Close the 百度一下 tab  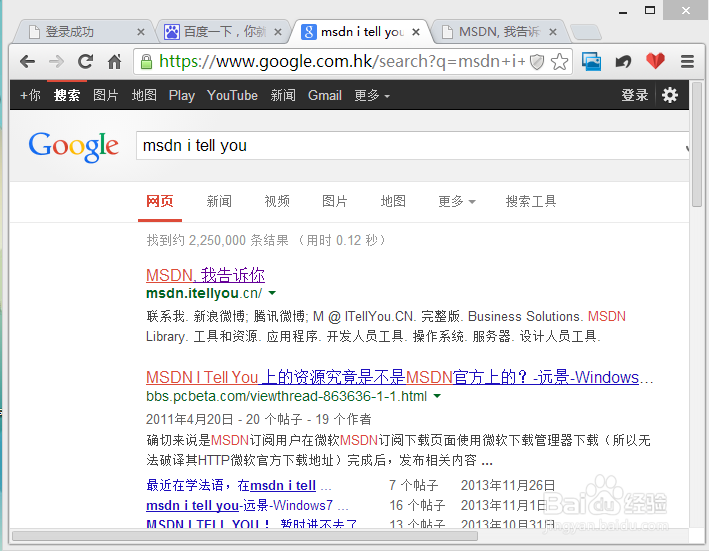coord(278,32)
